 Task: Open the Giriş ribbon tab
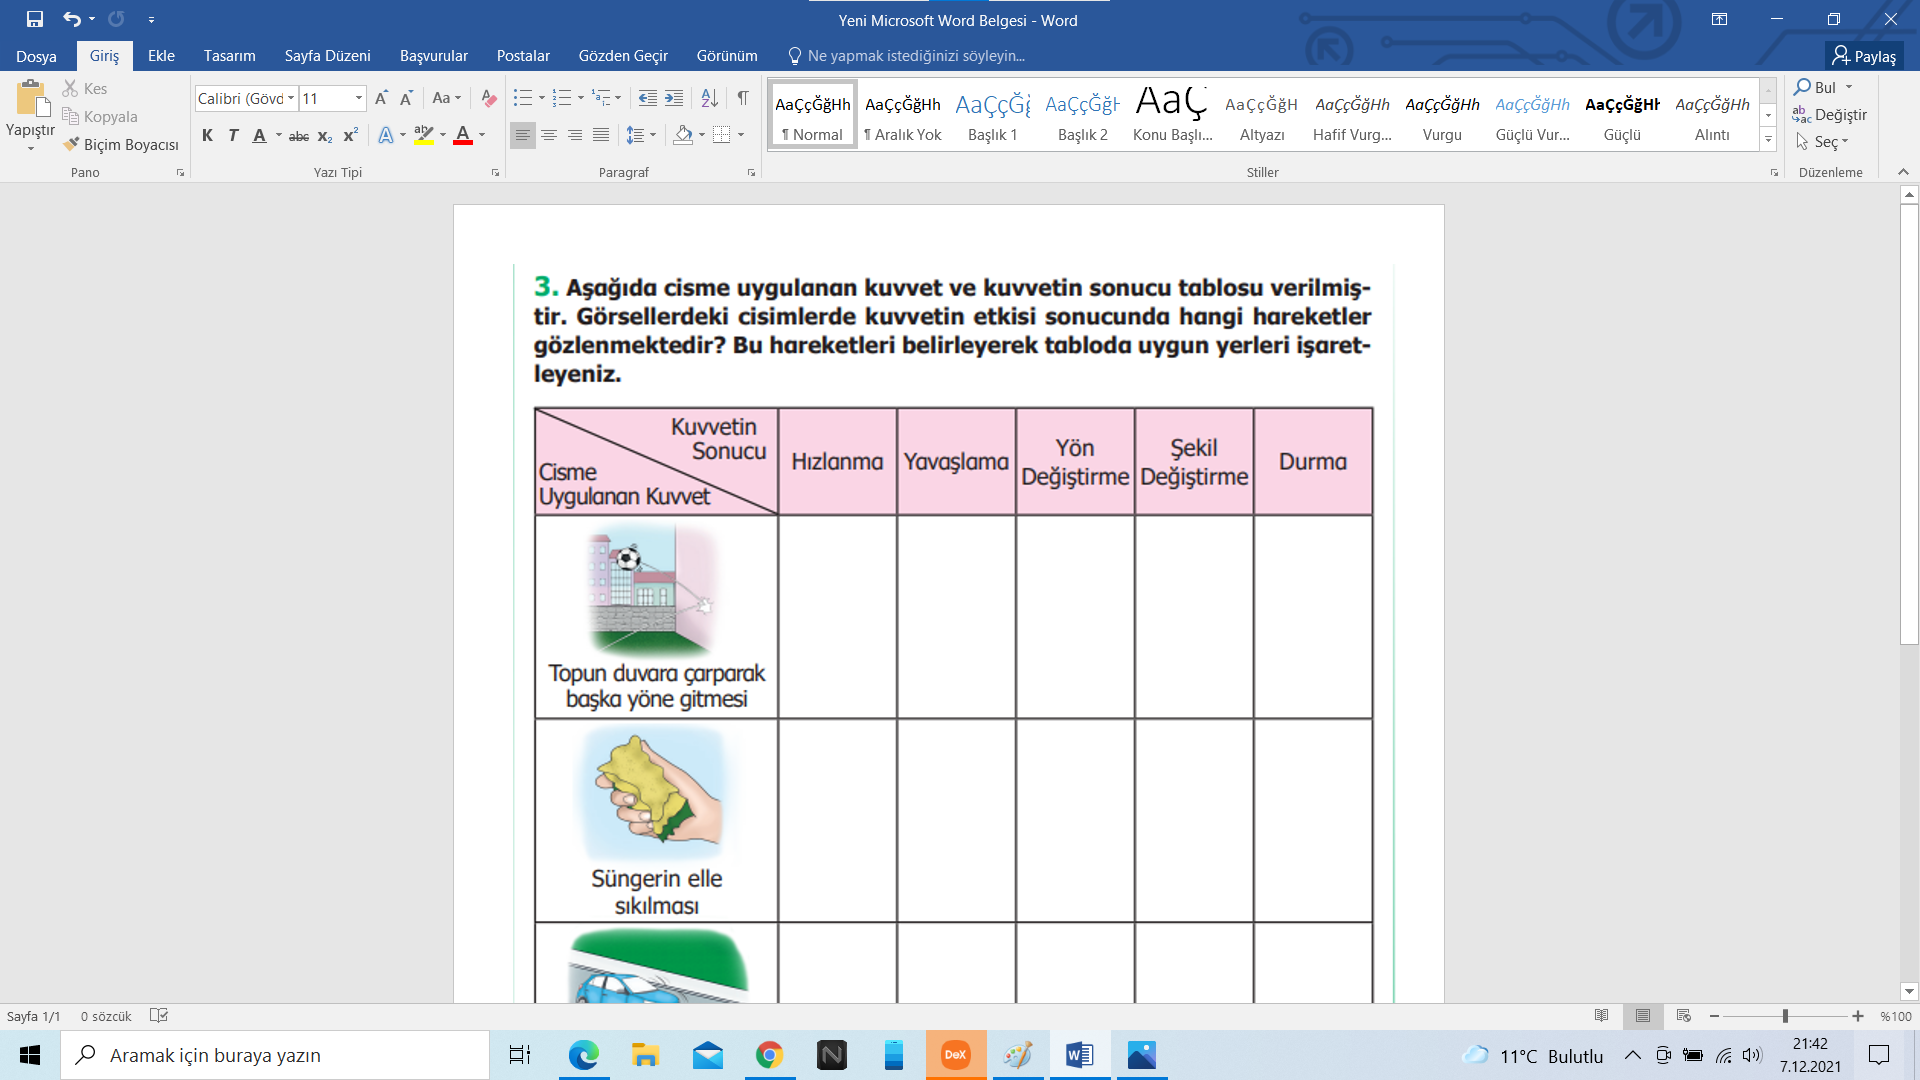(x=105, y=55)
